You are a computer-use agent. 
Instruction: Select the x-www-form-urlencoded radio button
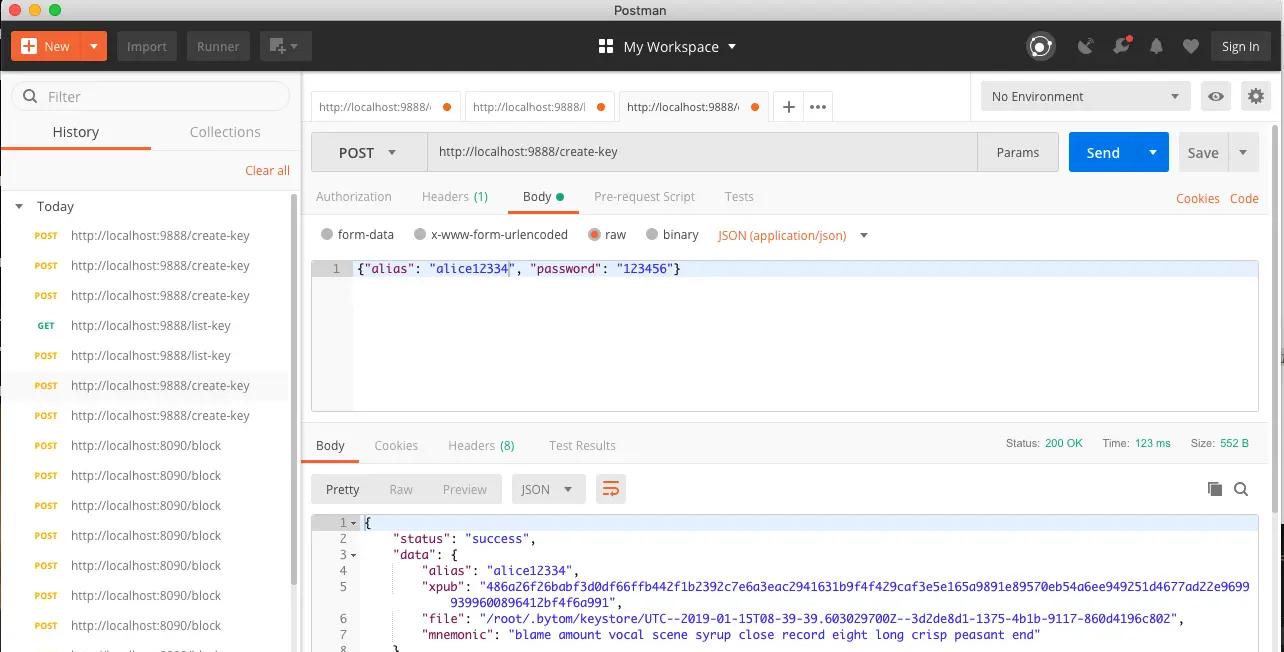[x=419, y=235]
